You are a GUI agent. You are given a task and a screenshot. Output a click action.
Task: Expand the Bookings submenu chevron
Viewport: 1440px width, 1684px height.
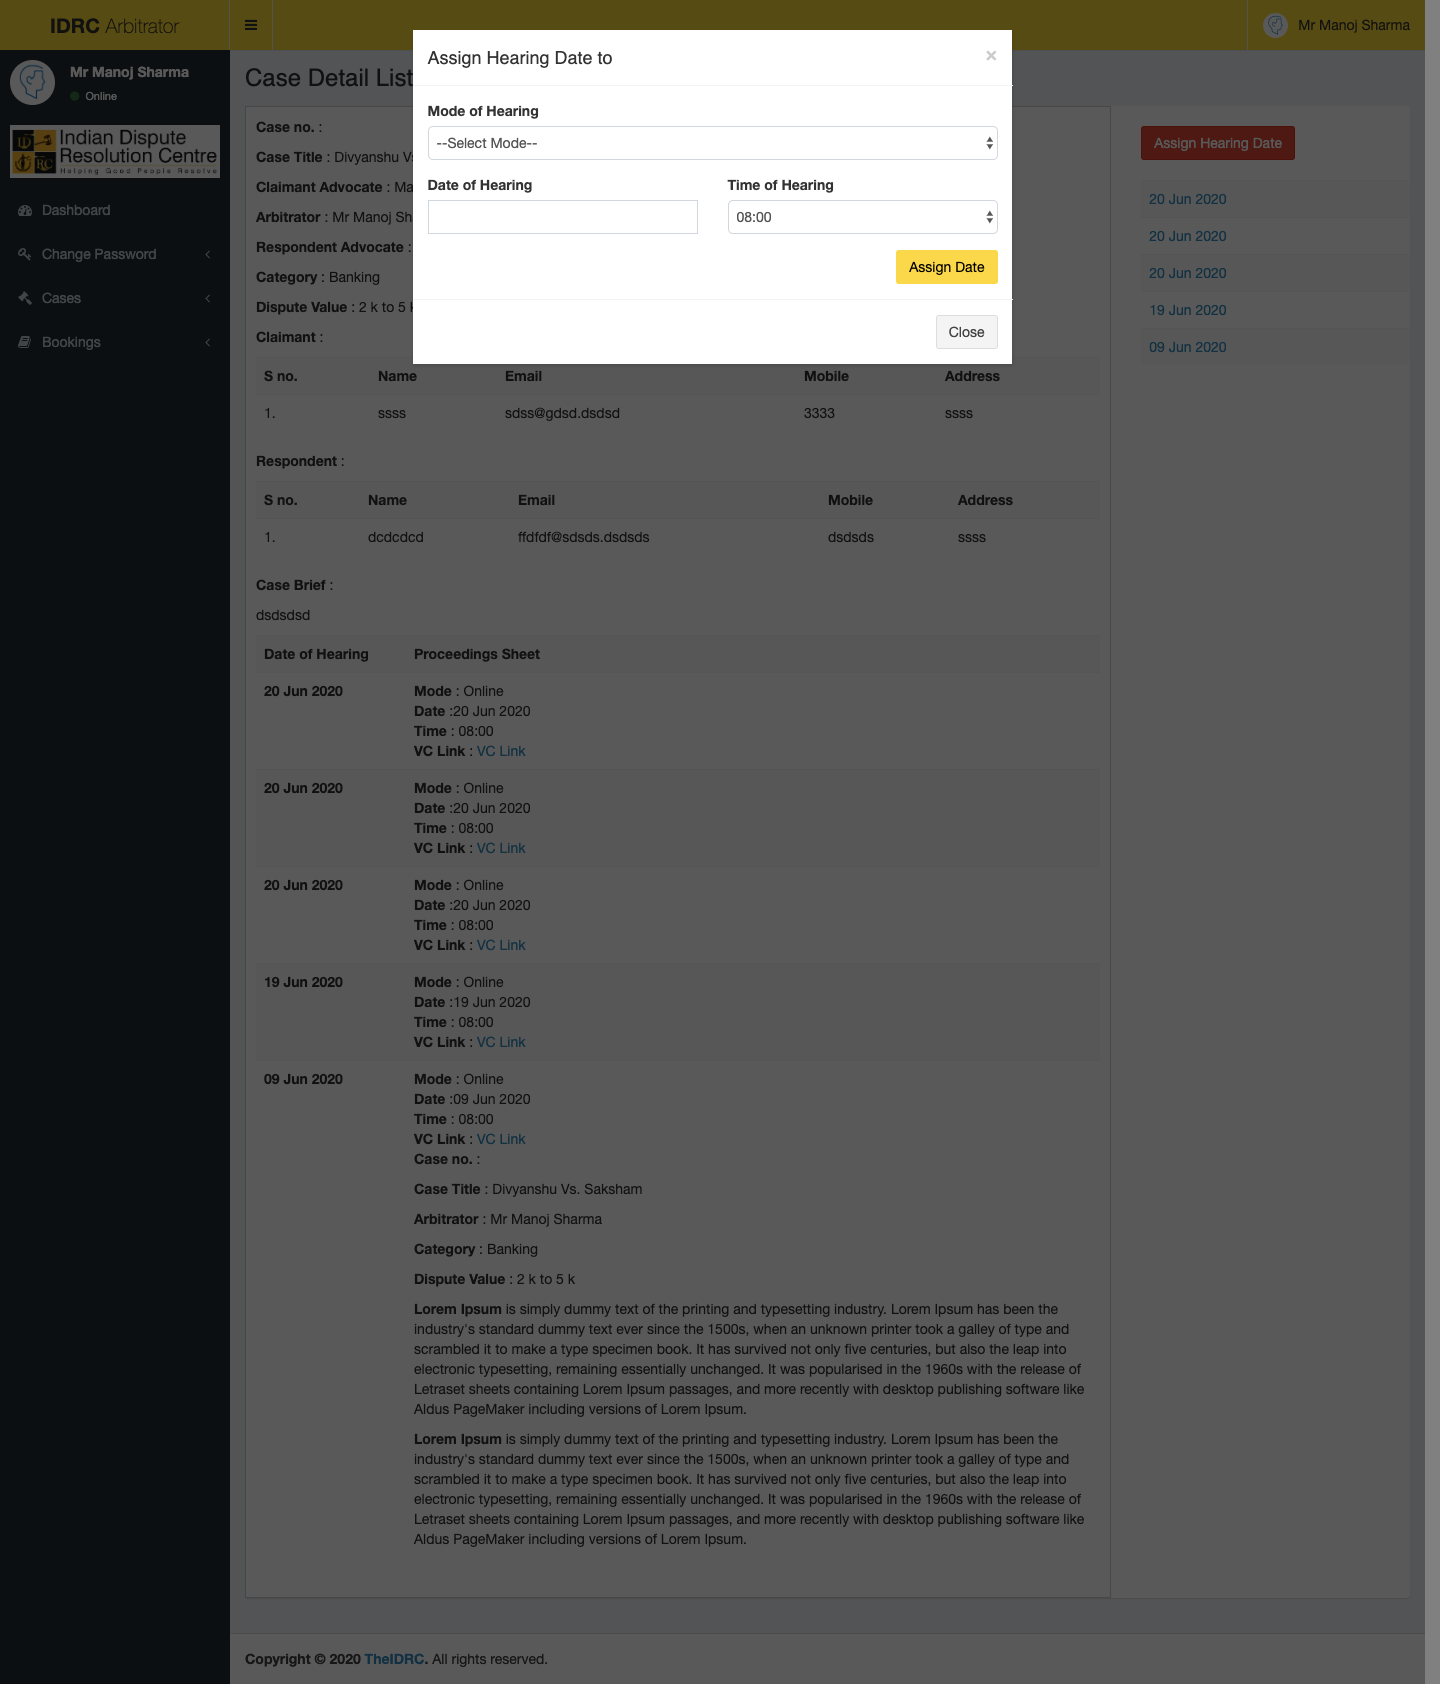tap(208, 343)
